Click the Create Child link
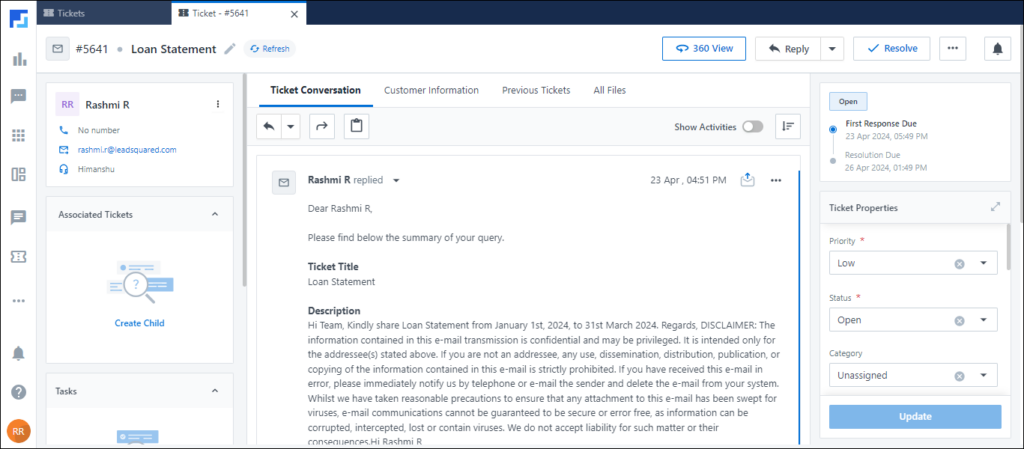The width and height of the screenshot is (1024, 449). click(140, 323)
